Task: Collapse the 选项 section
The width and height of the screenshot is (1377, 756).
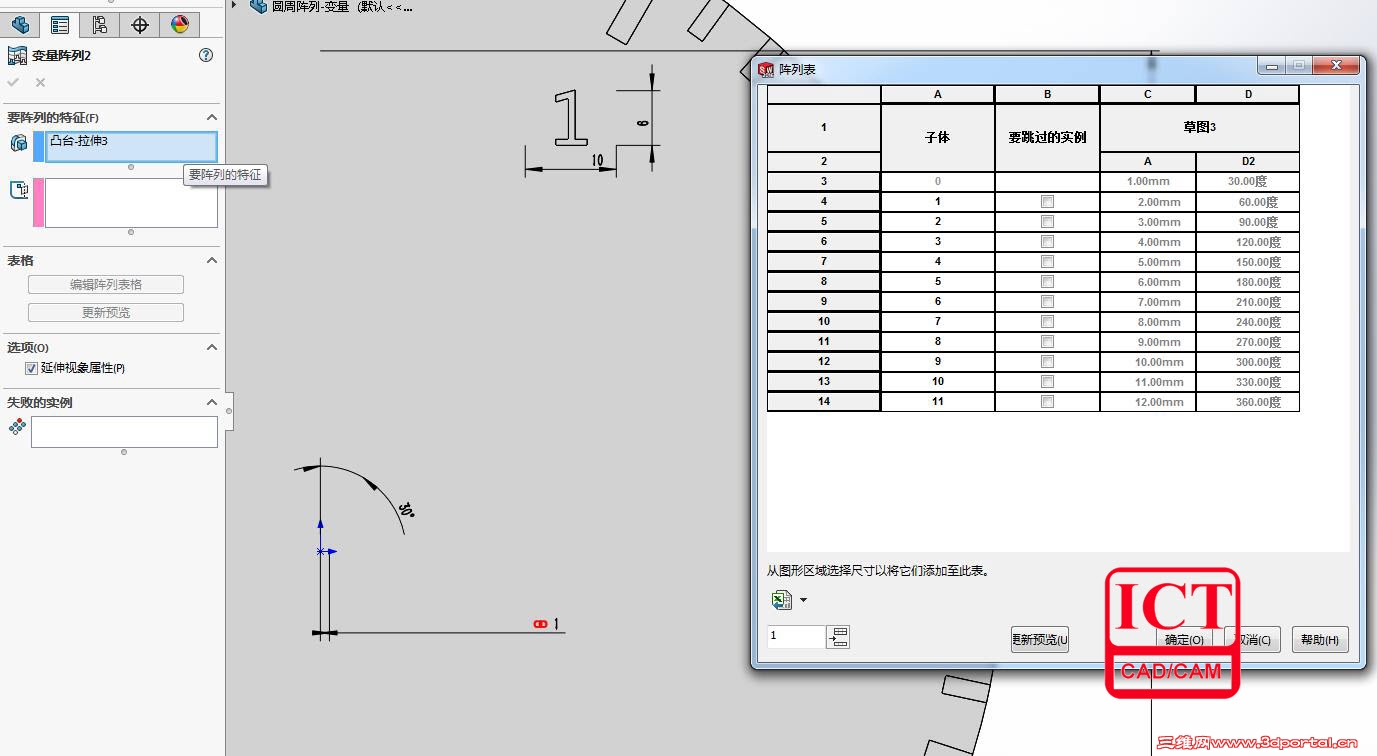Action: click(211, 347)
